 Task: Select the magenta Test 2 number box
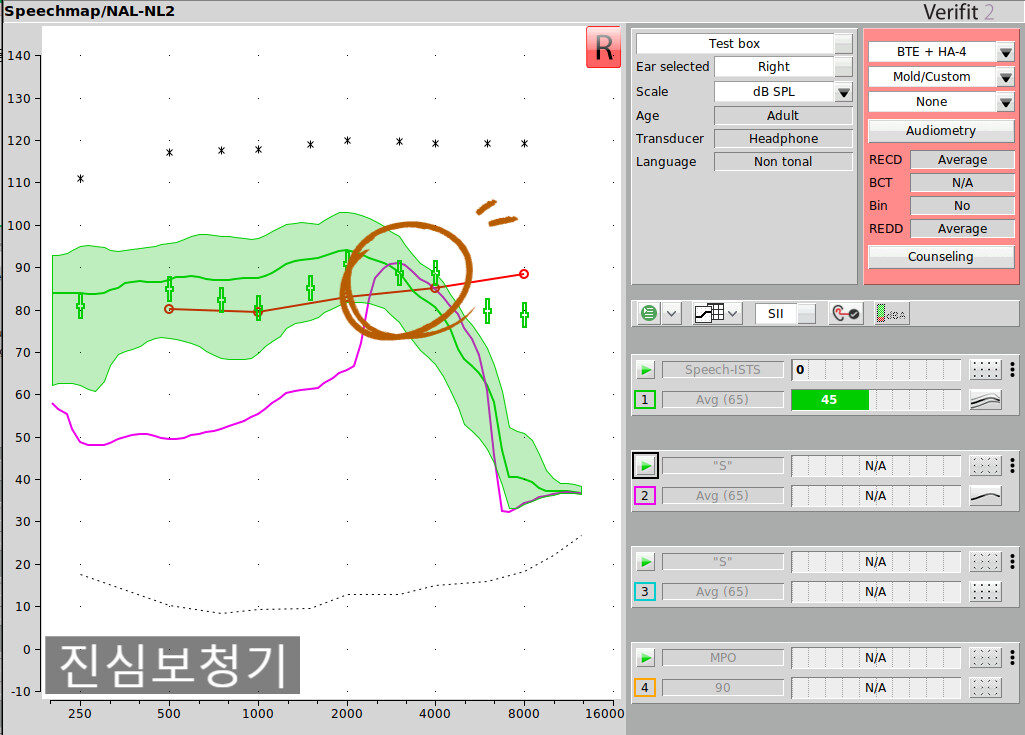[x=645, y=496]
